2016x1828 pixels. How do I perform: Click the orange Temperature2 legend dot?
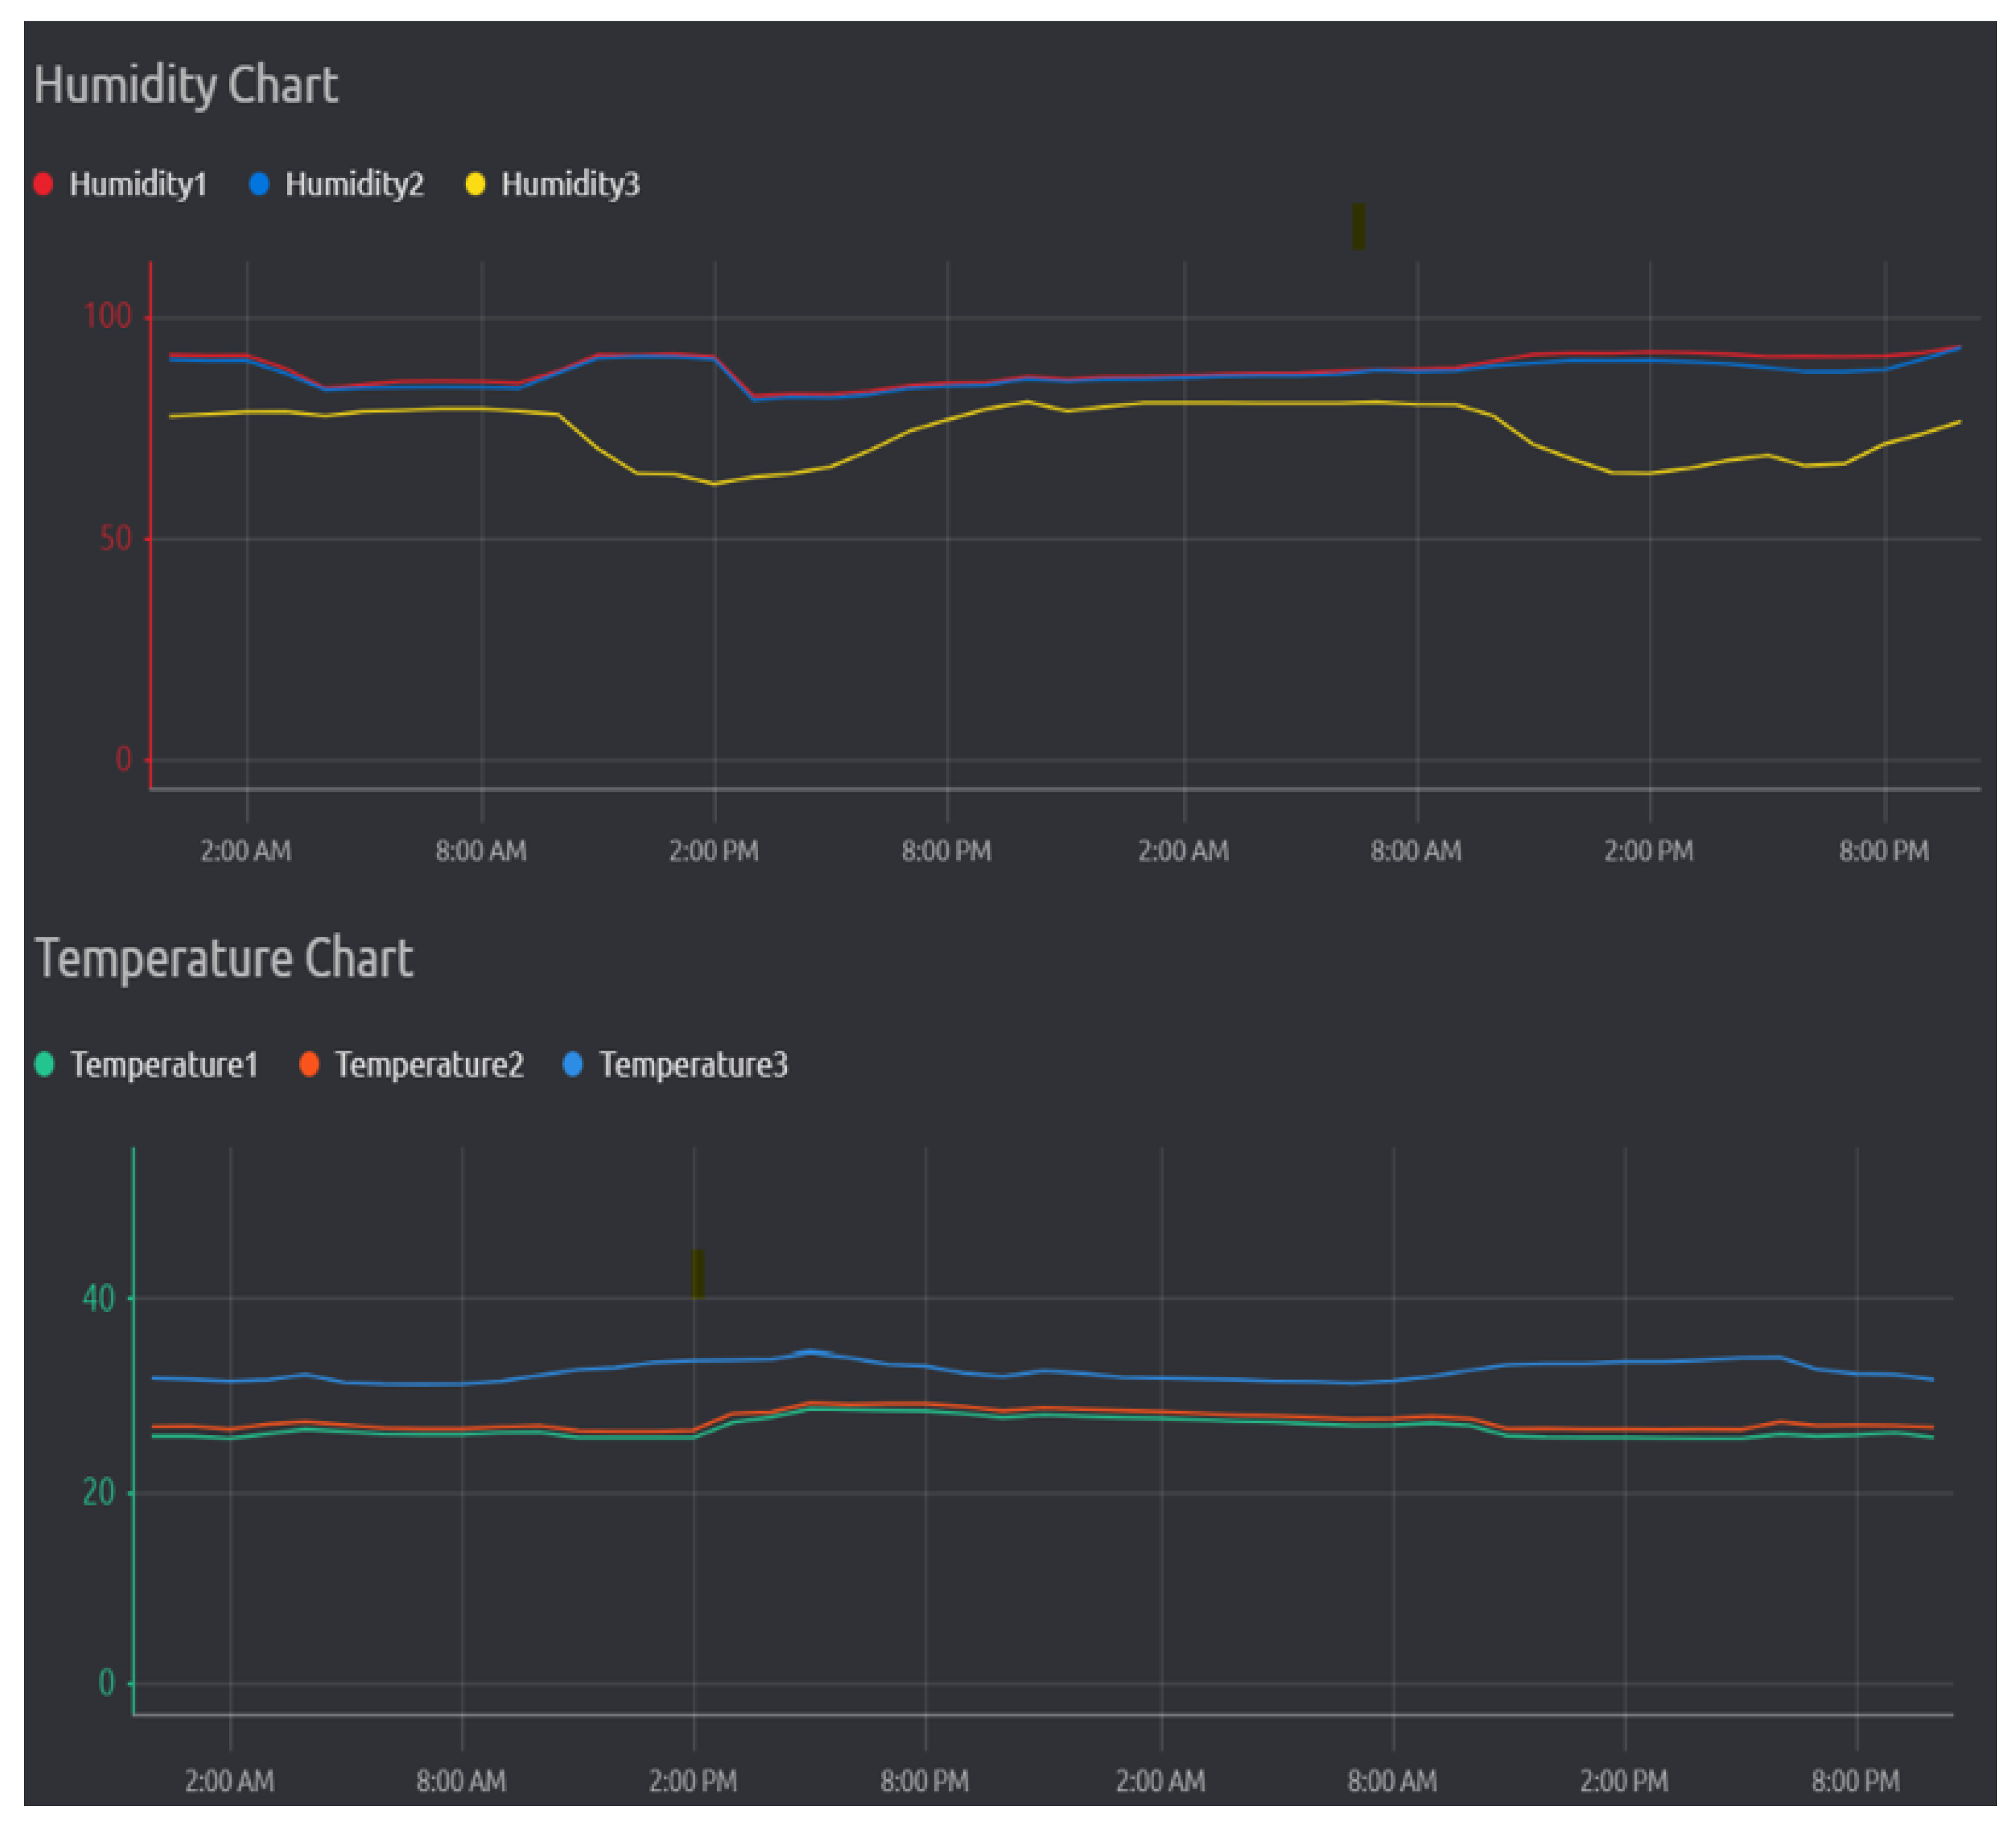click(x=309, y=1064)
